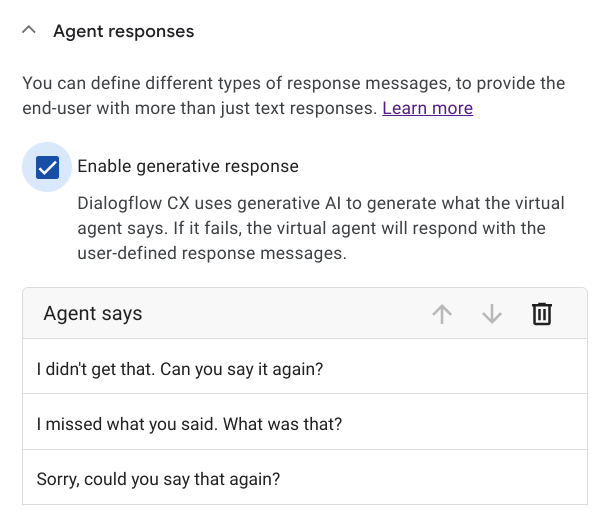Move Agent says block down
This screenshot has height=513, width=608.
[x=491, y=314]
